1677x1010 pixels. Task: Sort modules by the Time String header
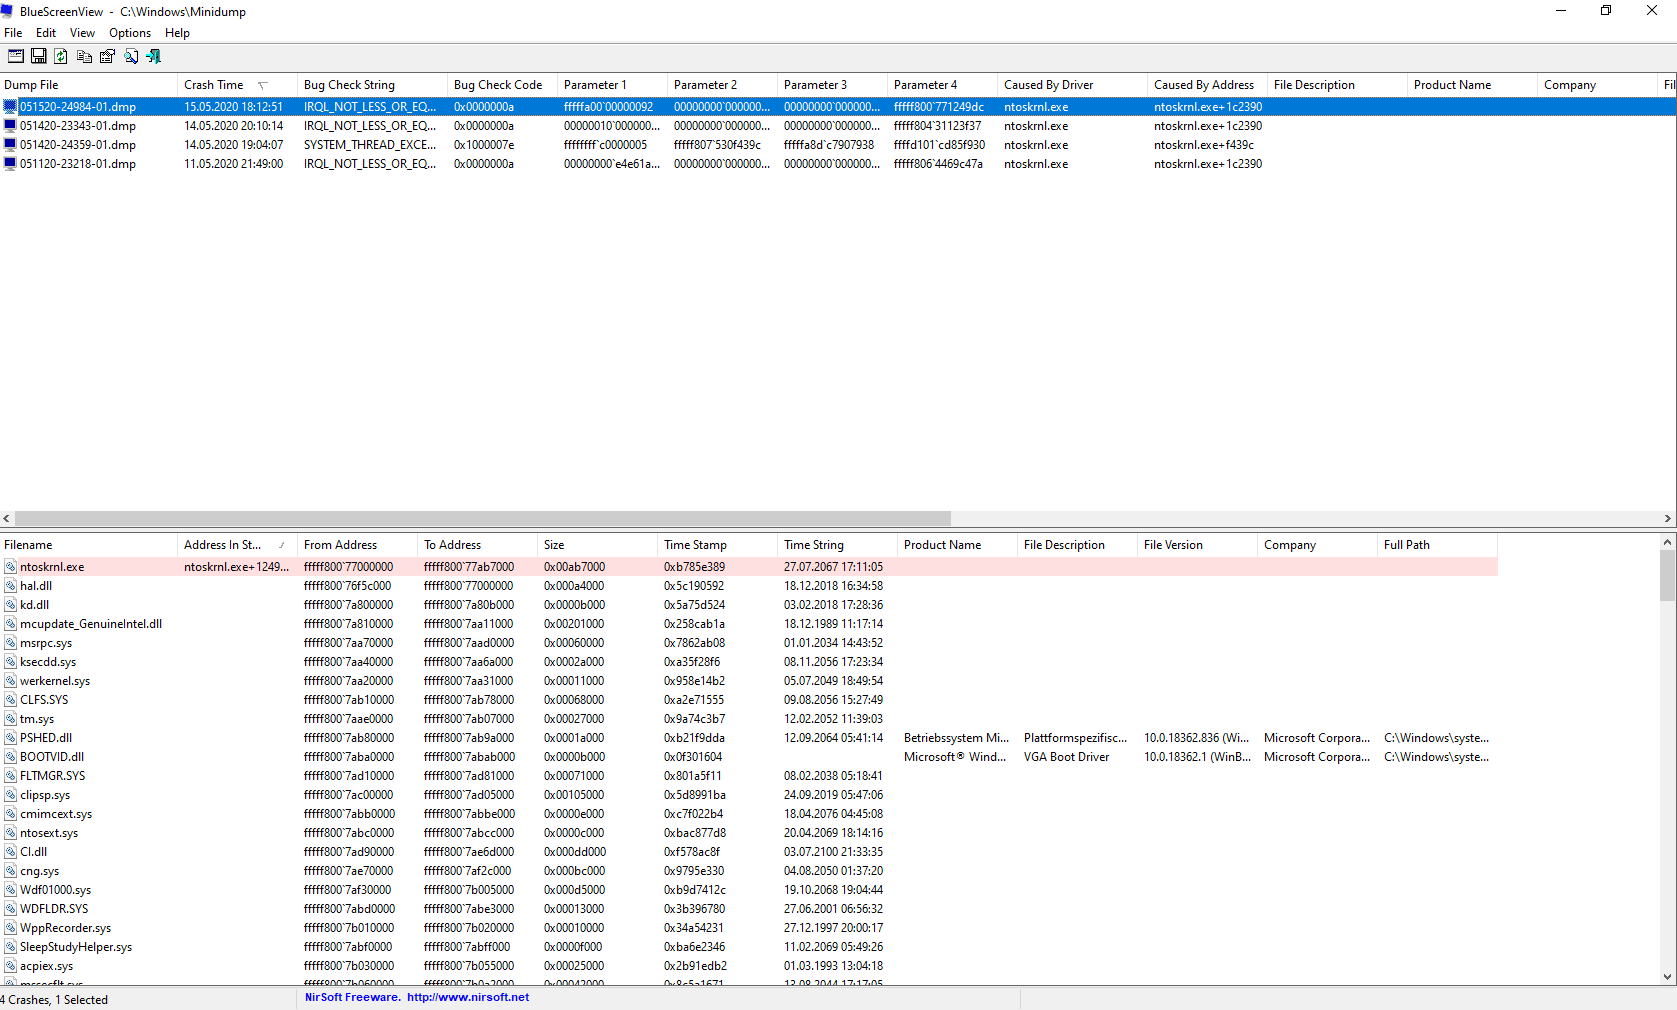point(838,545)
